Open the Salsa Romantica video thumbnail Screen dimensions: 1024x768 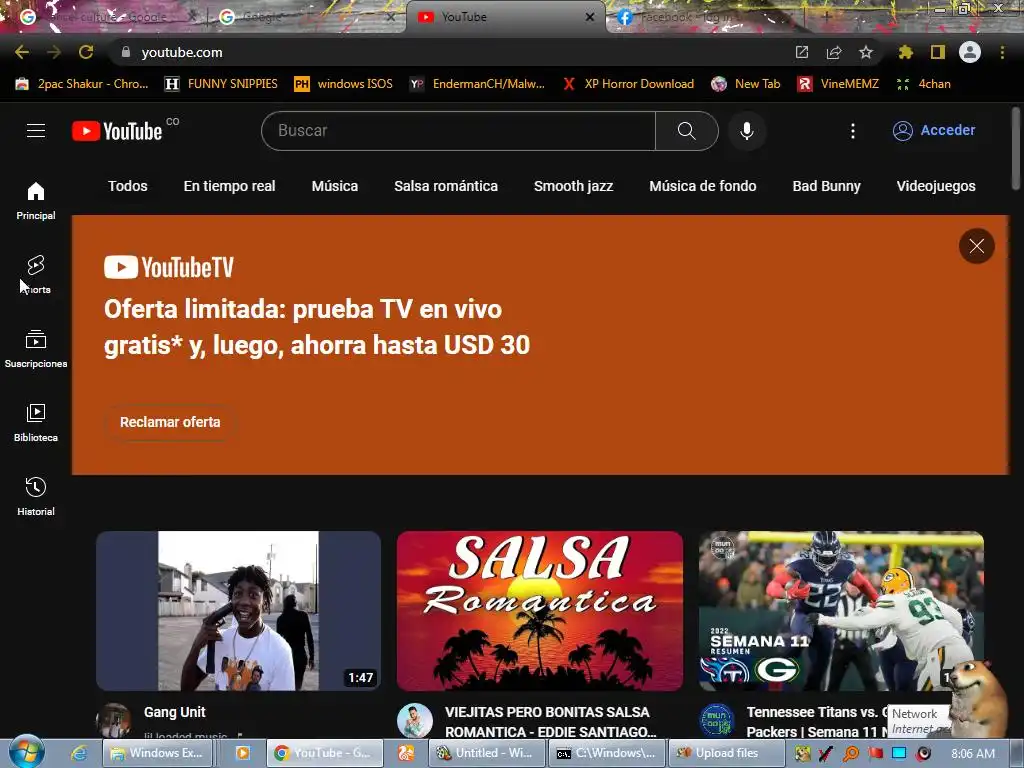click(540, 611)
